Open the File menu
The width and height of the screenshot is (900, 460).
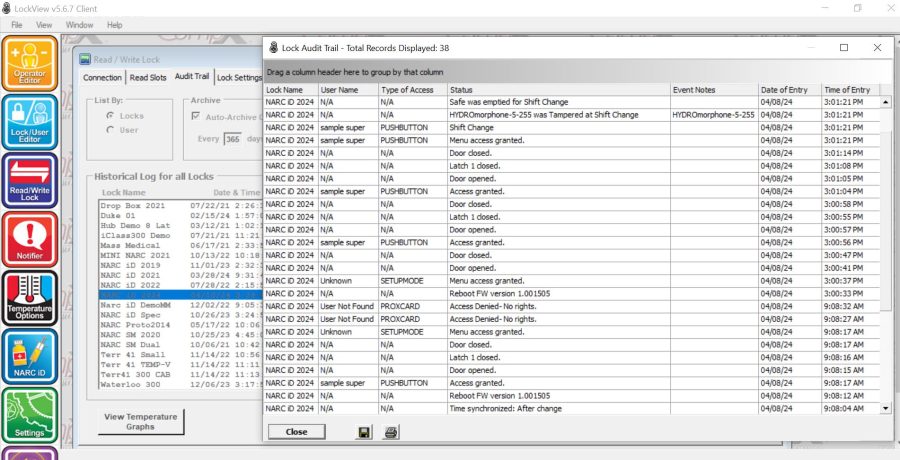(17, 25)
